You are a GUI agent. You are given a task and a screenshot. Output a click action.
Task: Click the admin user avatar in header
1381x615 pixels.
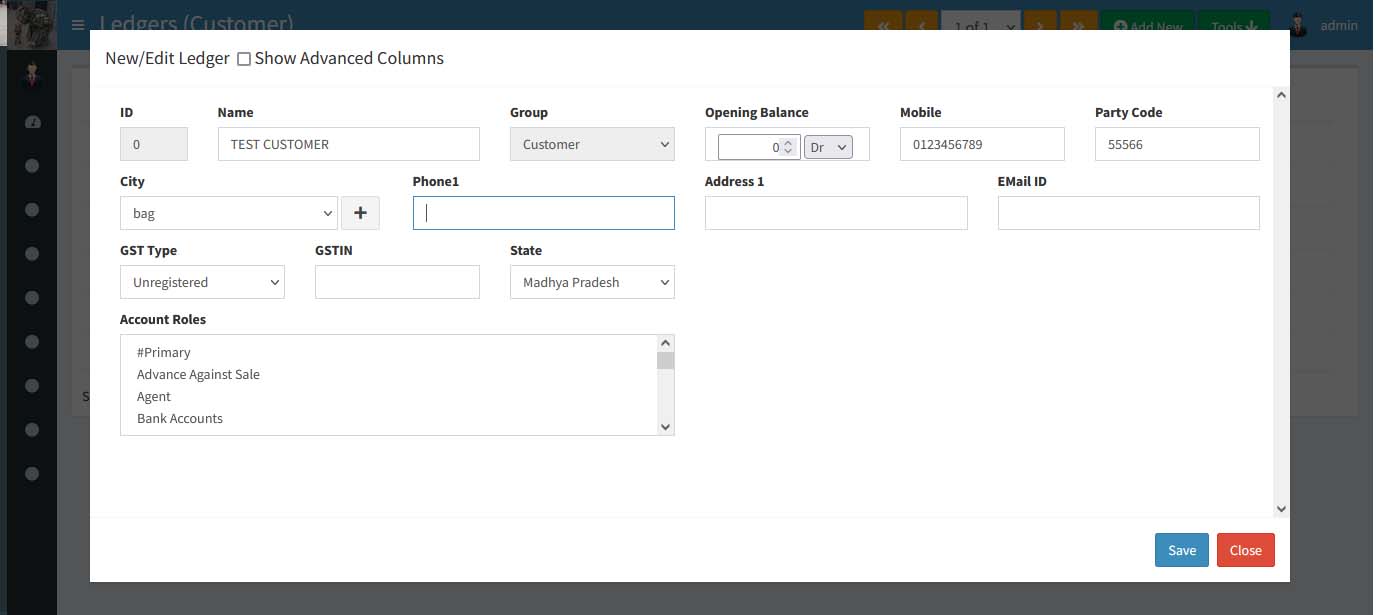point(1298,25)
